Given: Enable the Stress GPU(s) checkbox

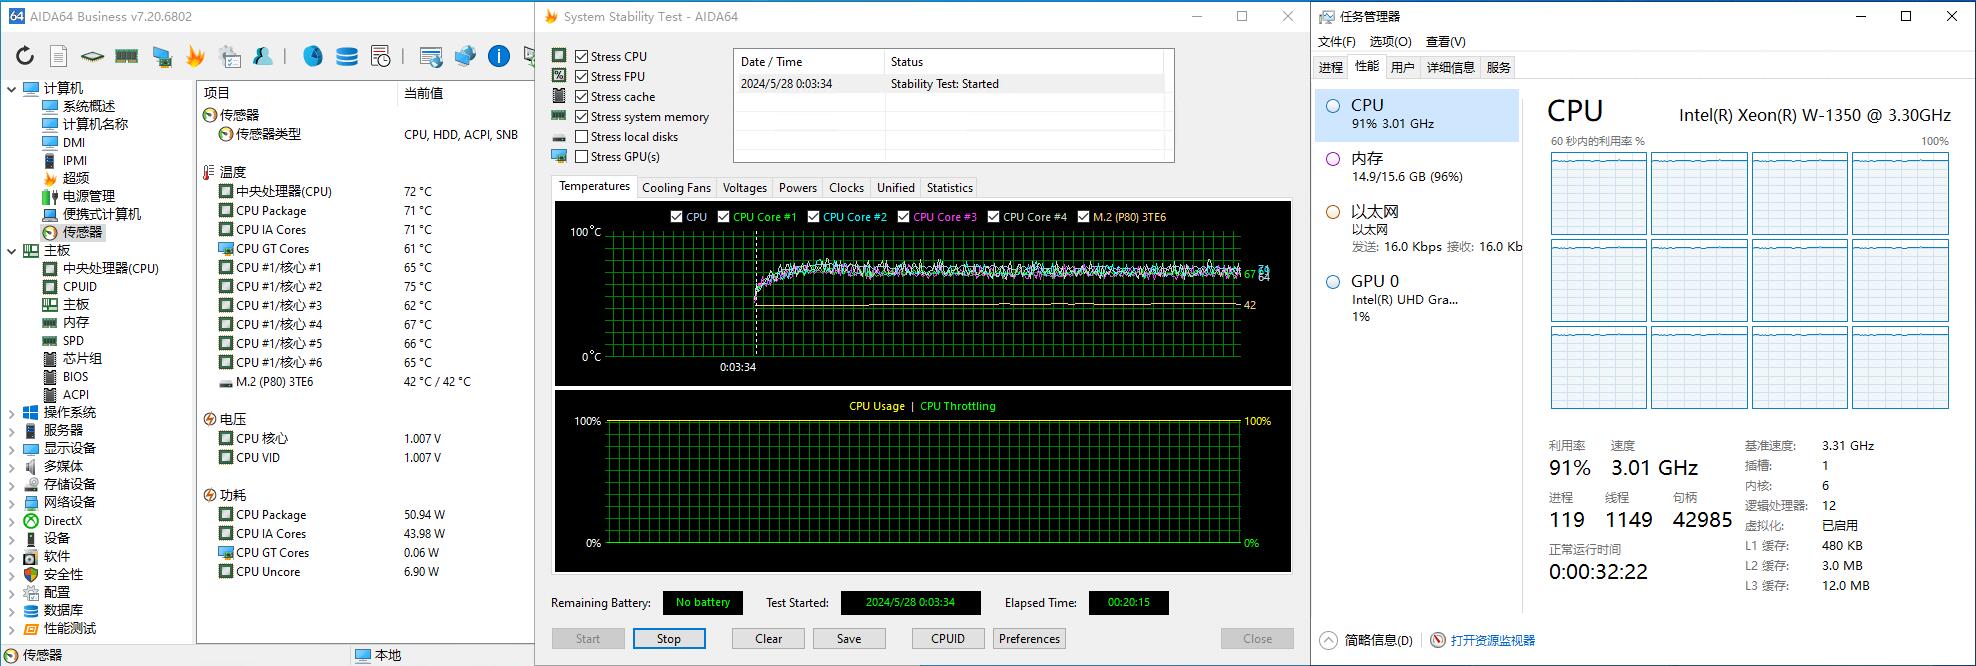Looking at the screenshot, I should pos(582,157).
